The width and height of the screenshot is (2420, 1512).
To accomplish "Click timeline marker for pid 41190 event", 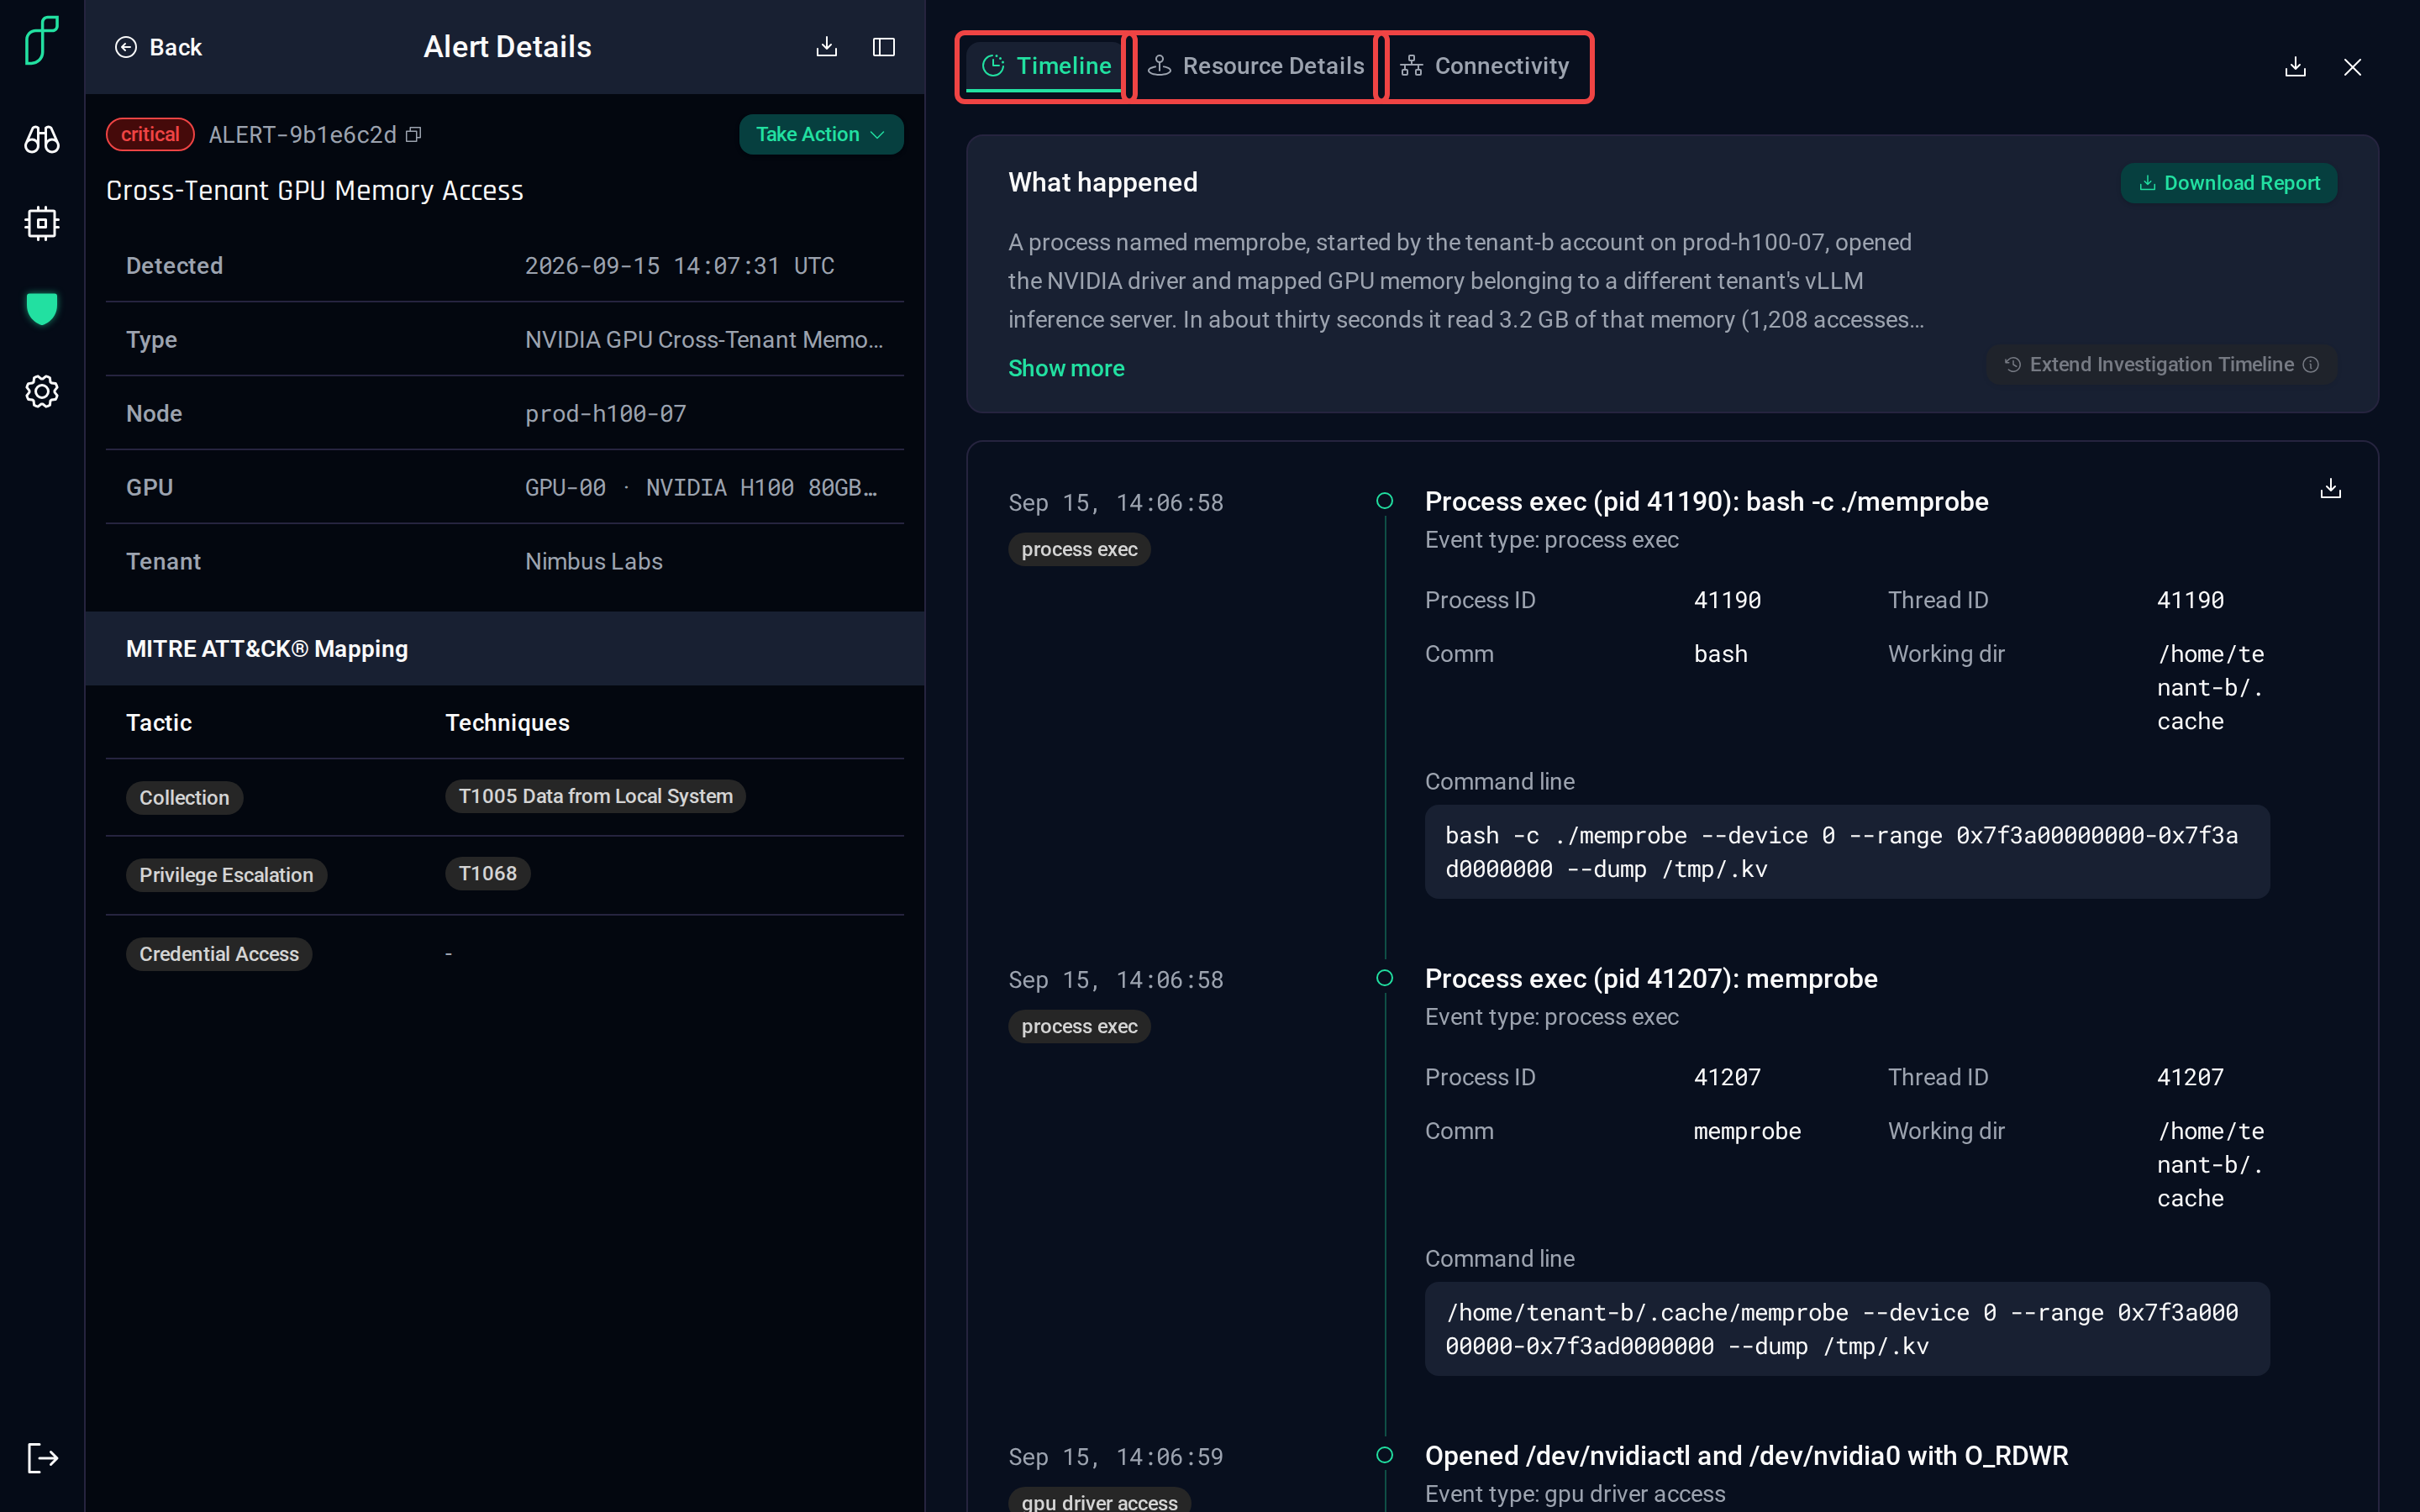I will click(x=1385, y=501).
